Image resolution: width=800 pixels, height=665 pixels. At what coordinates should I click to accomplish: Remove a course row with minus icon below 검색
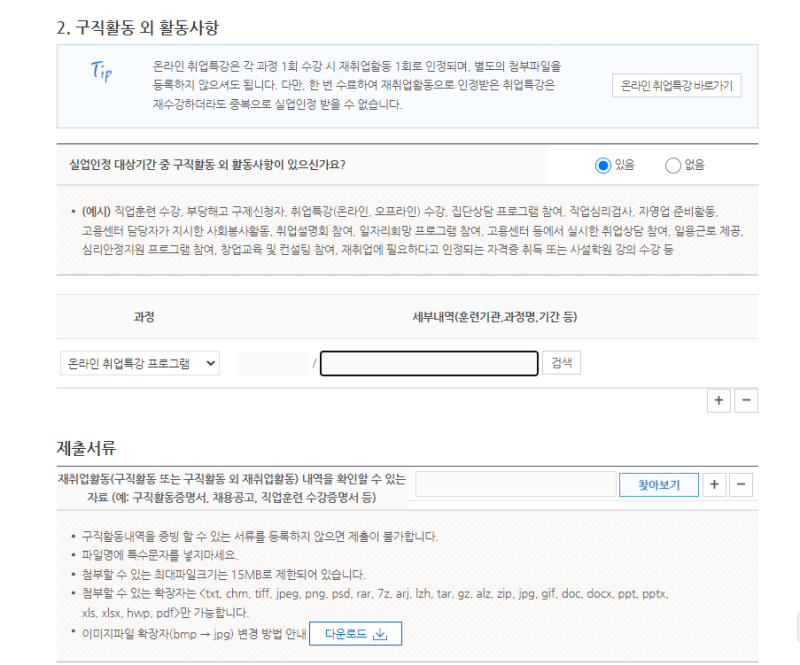point(746,400)
